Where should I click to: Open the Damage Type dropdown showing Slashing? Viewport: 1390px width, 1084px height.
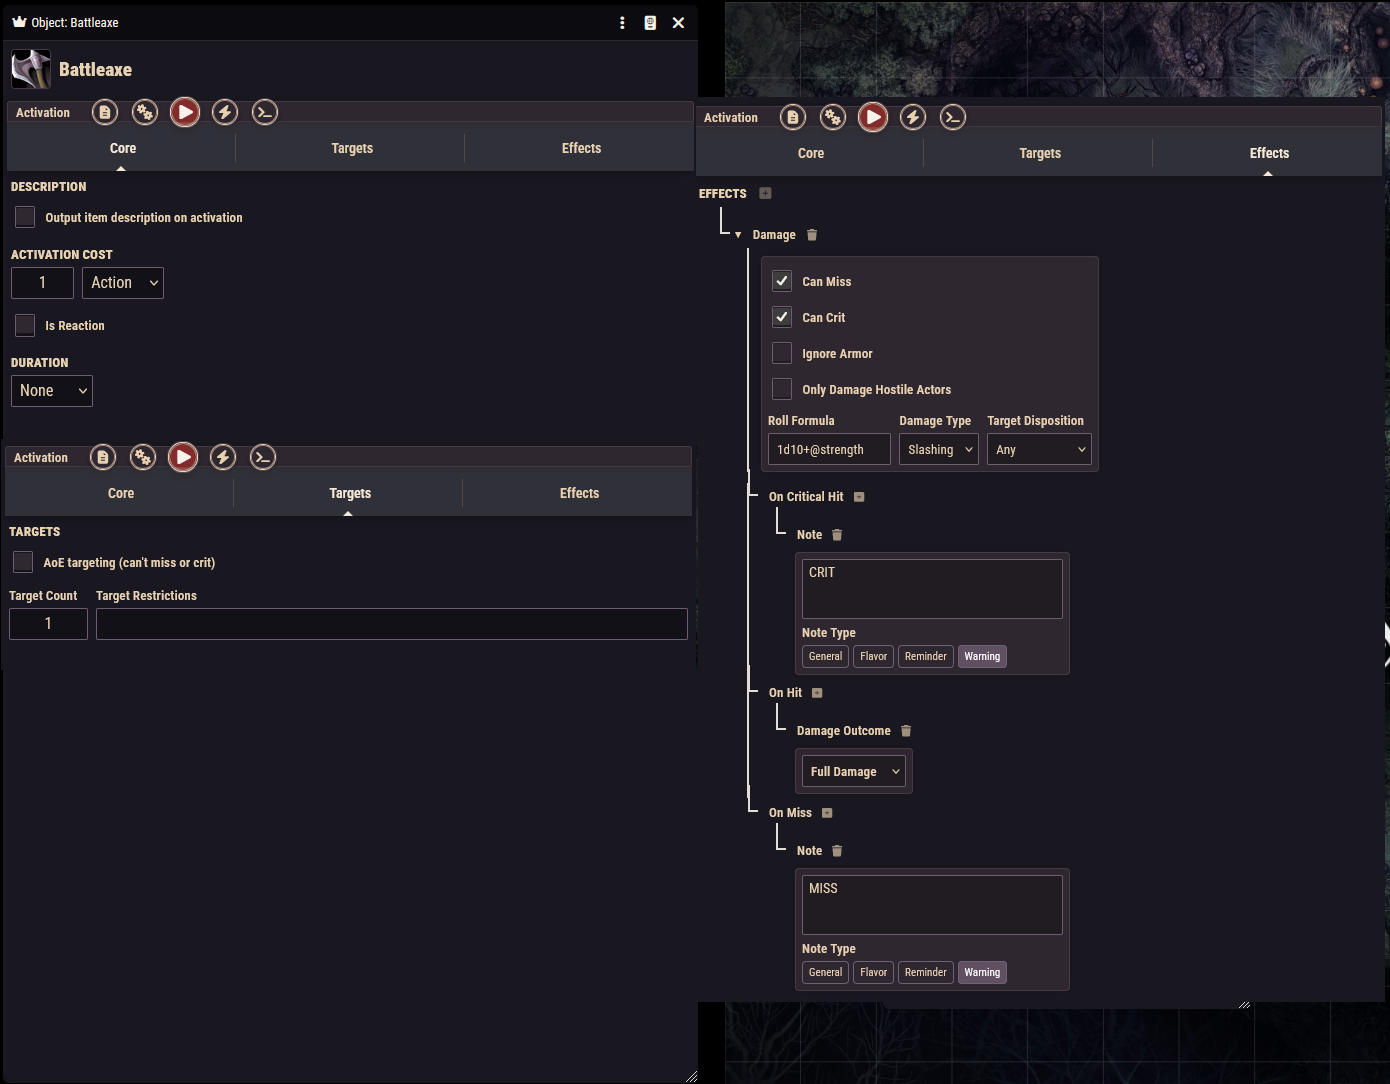[x=938, y=449]
